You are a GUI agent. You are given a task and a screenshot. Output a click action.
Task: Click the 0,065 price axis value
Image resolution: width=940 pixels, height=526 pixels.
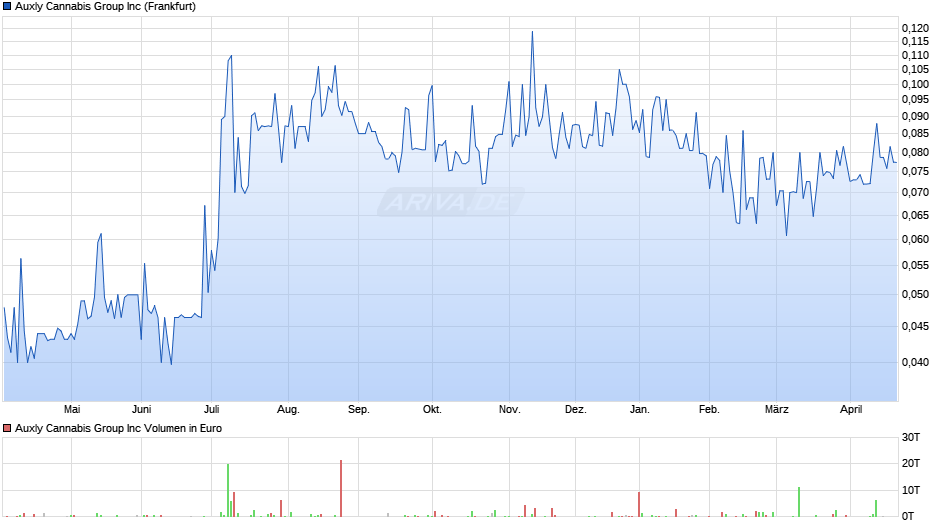point(915,215)
